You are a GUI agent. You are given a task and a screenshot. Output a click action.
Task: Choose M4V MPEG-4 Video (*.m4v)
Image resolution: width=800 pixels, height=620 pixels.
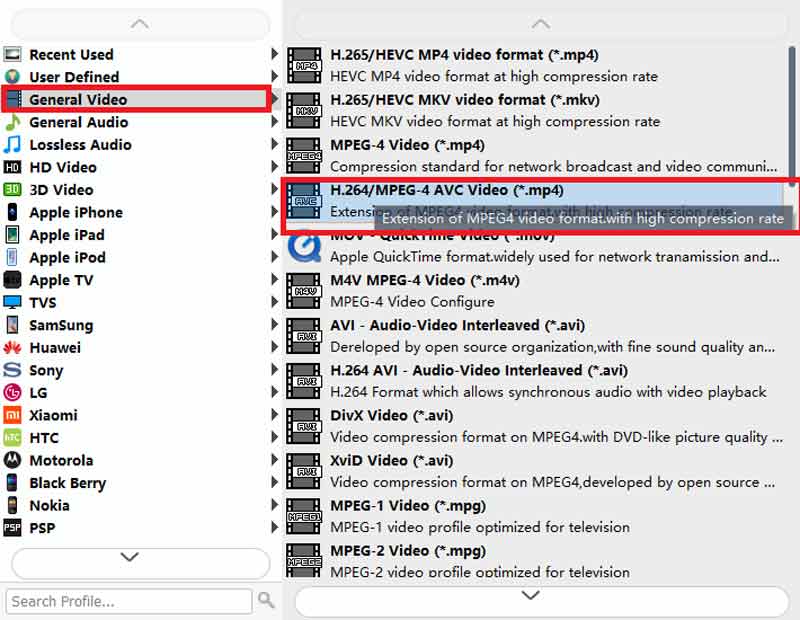click(535, 291)
